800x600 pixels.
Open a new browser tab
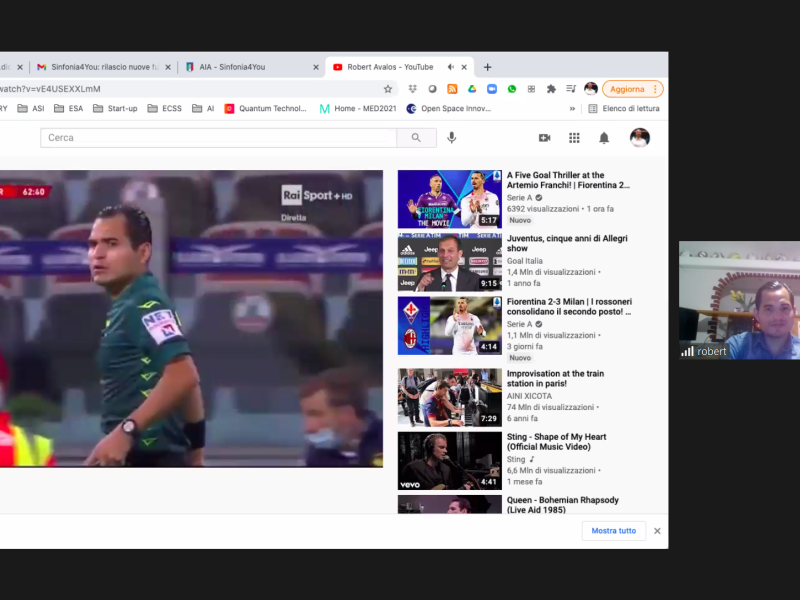(x=487, y=67)
